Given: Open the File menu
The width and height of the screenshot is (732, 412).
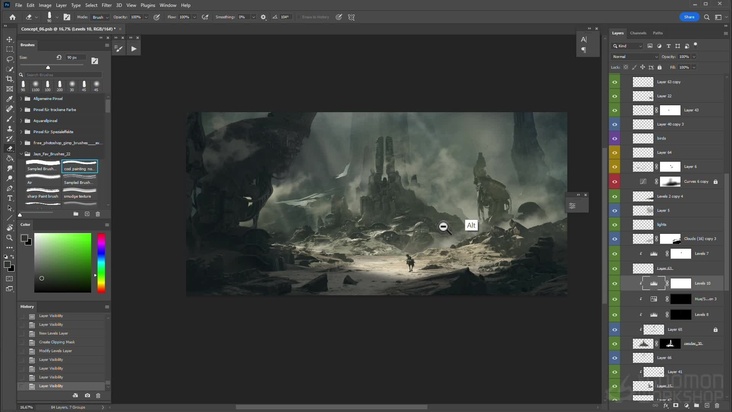Looking at the screenshot, I should pyautogui.click(x=19, y=5).
